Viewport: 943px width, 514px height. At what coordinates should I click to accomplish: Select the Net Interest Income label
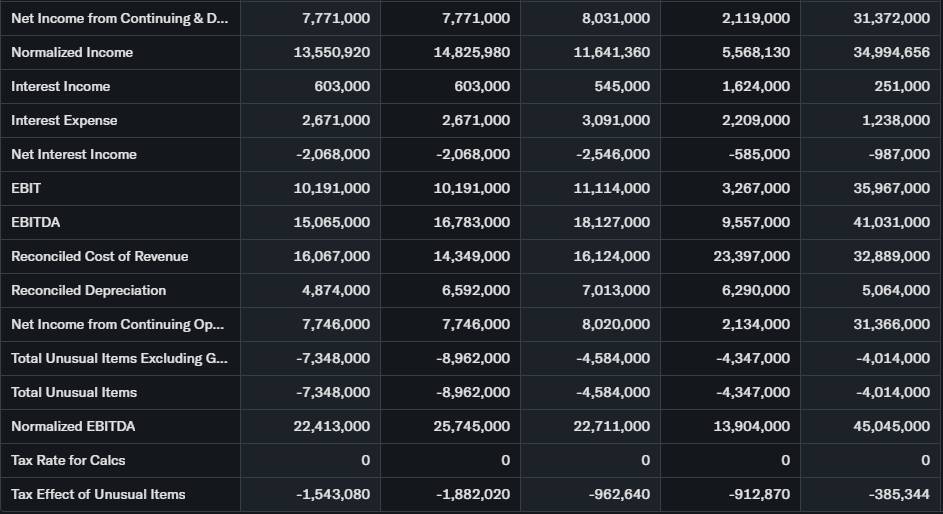pyautogui.click(x=74, y=154)
